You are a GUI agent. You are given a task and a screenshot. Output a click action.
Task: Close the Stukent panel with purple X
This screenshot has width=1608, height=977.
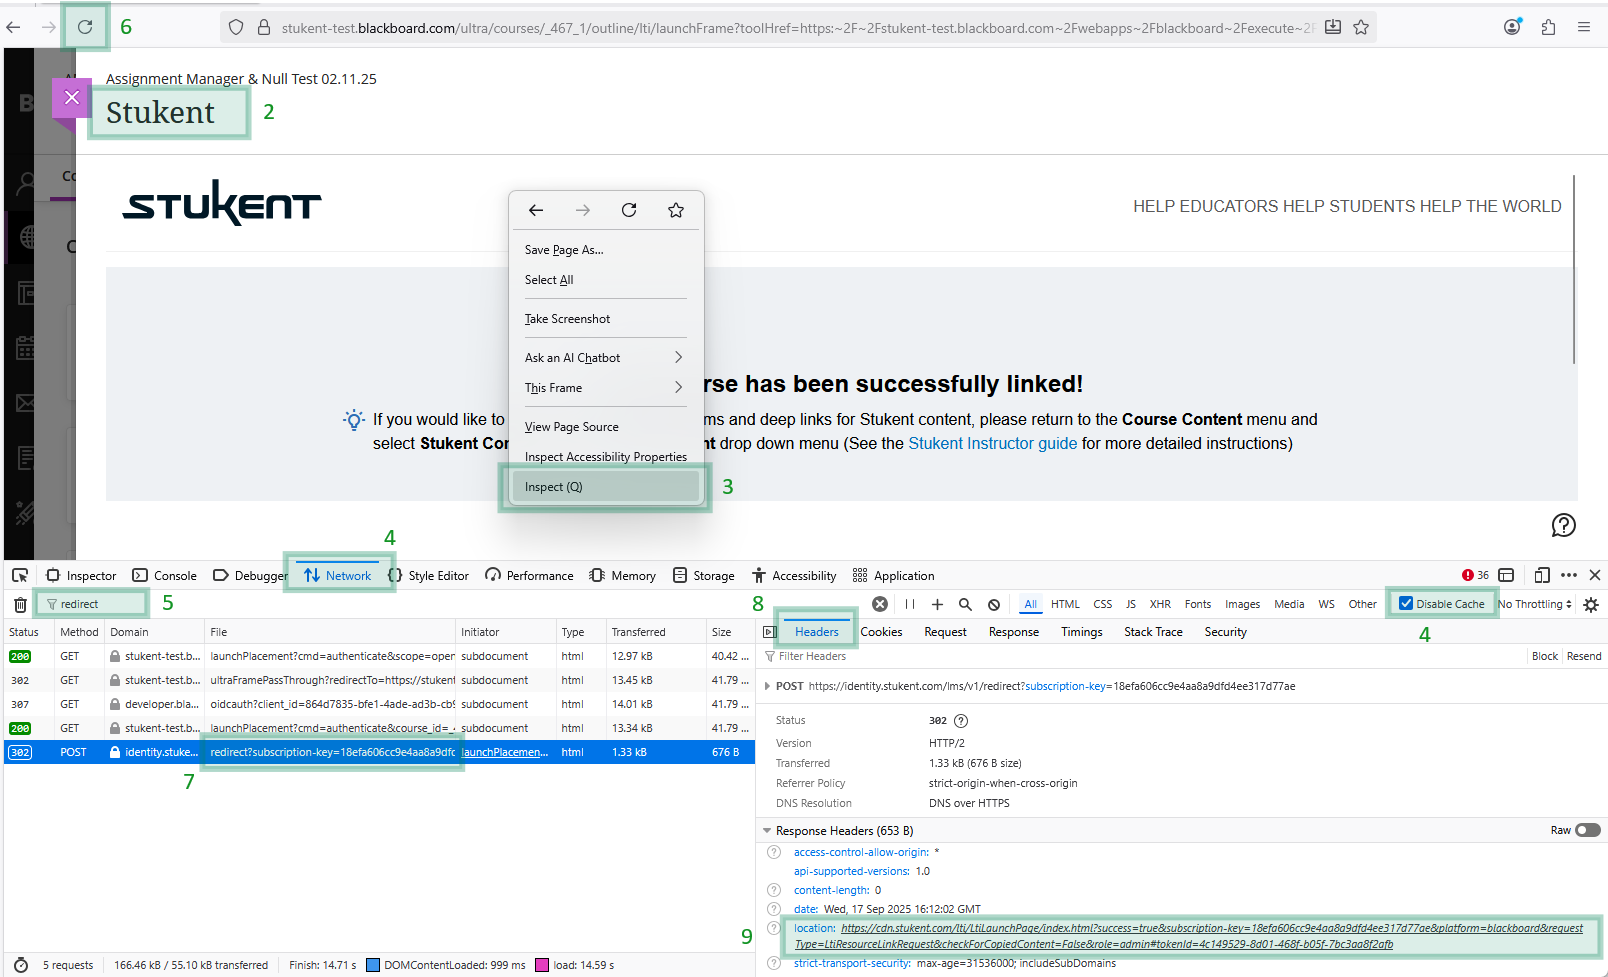tap(71, 98)
